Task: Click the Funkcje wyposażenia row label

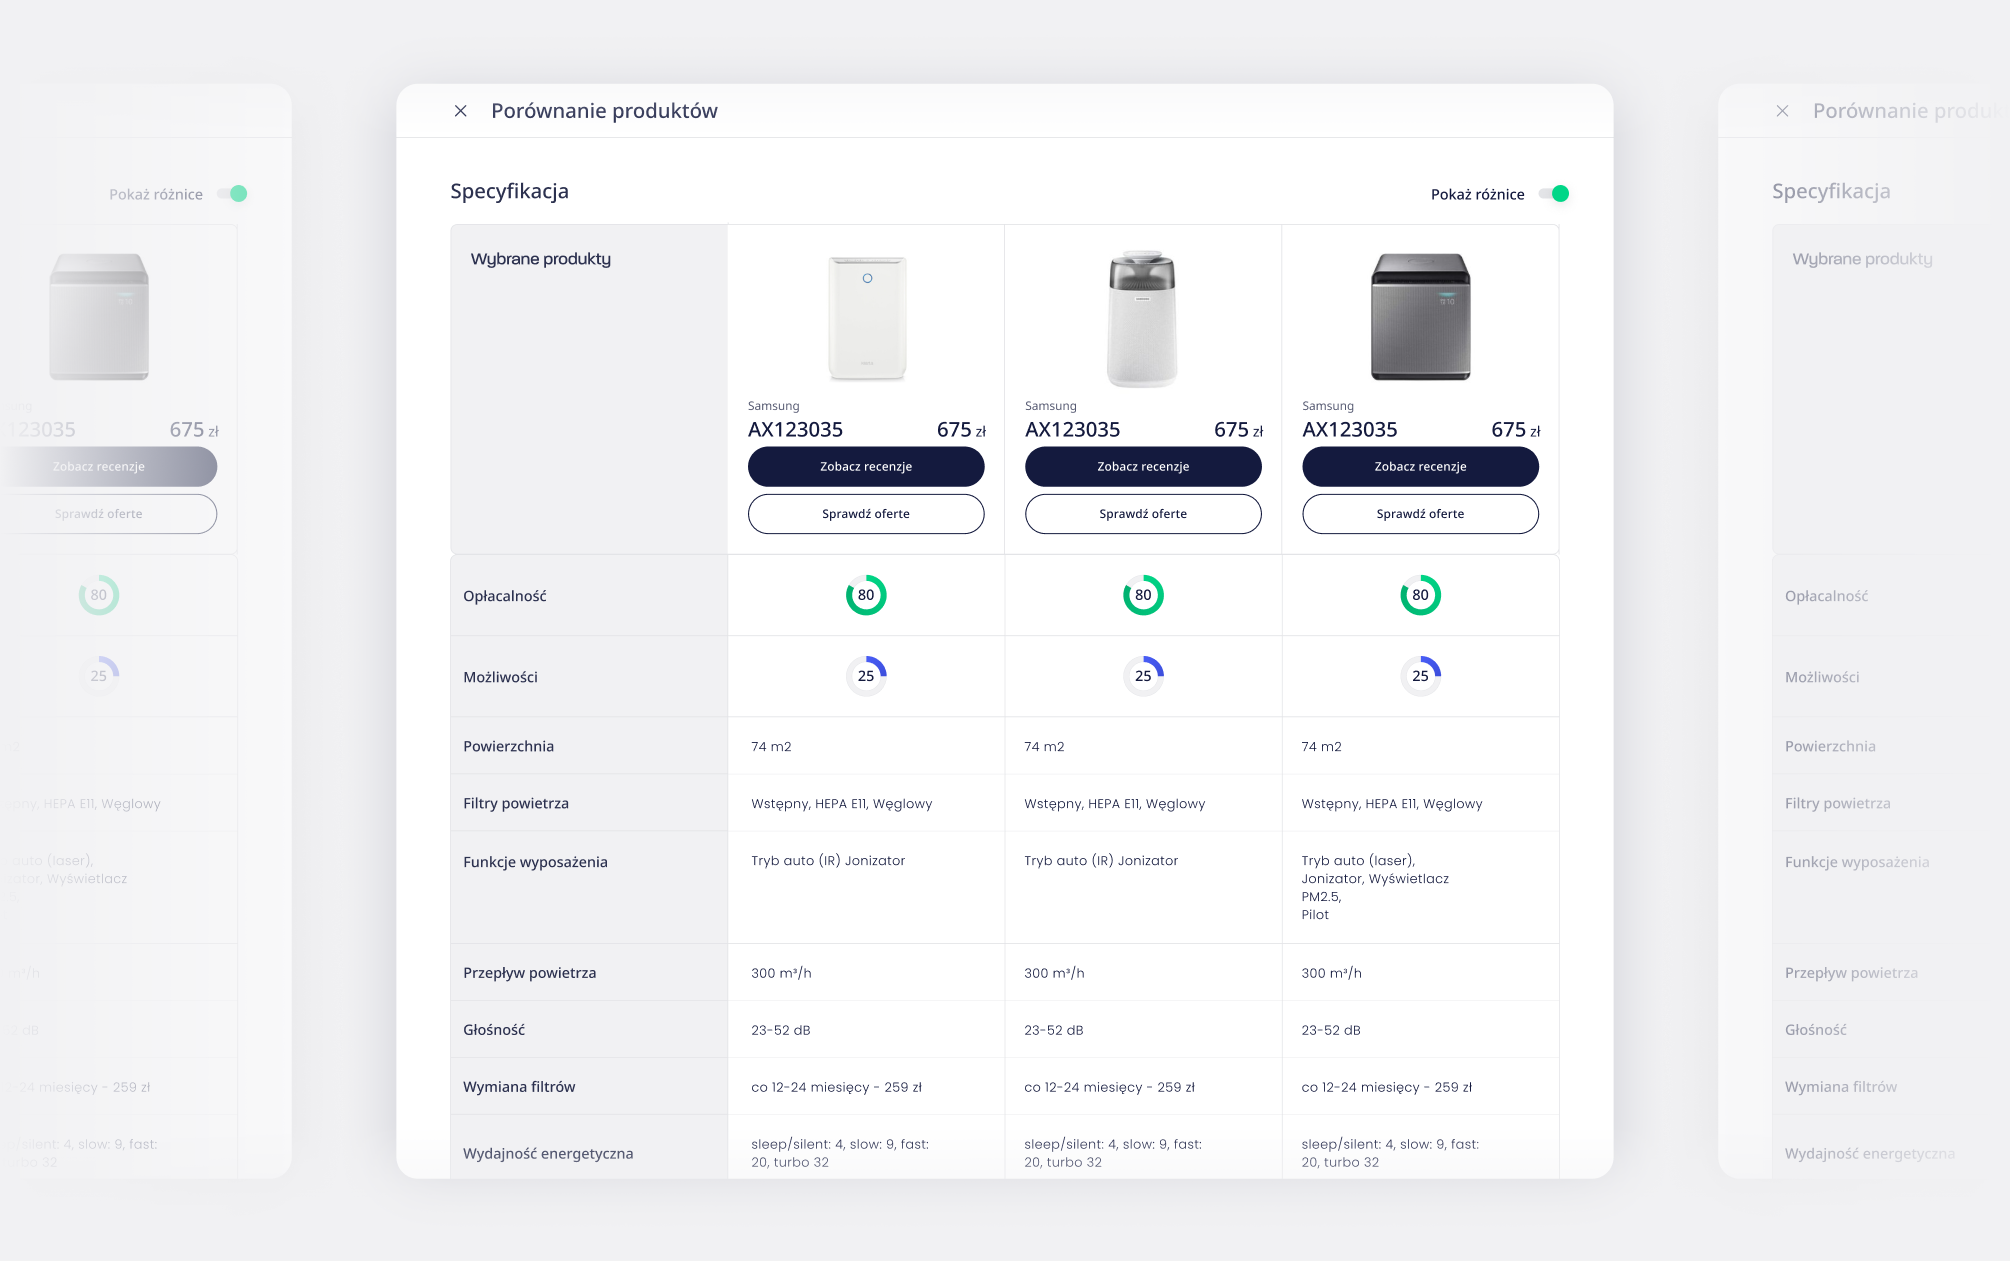Action: 536,861
